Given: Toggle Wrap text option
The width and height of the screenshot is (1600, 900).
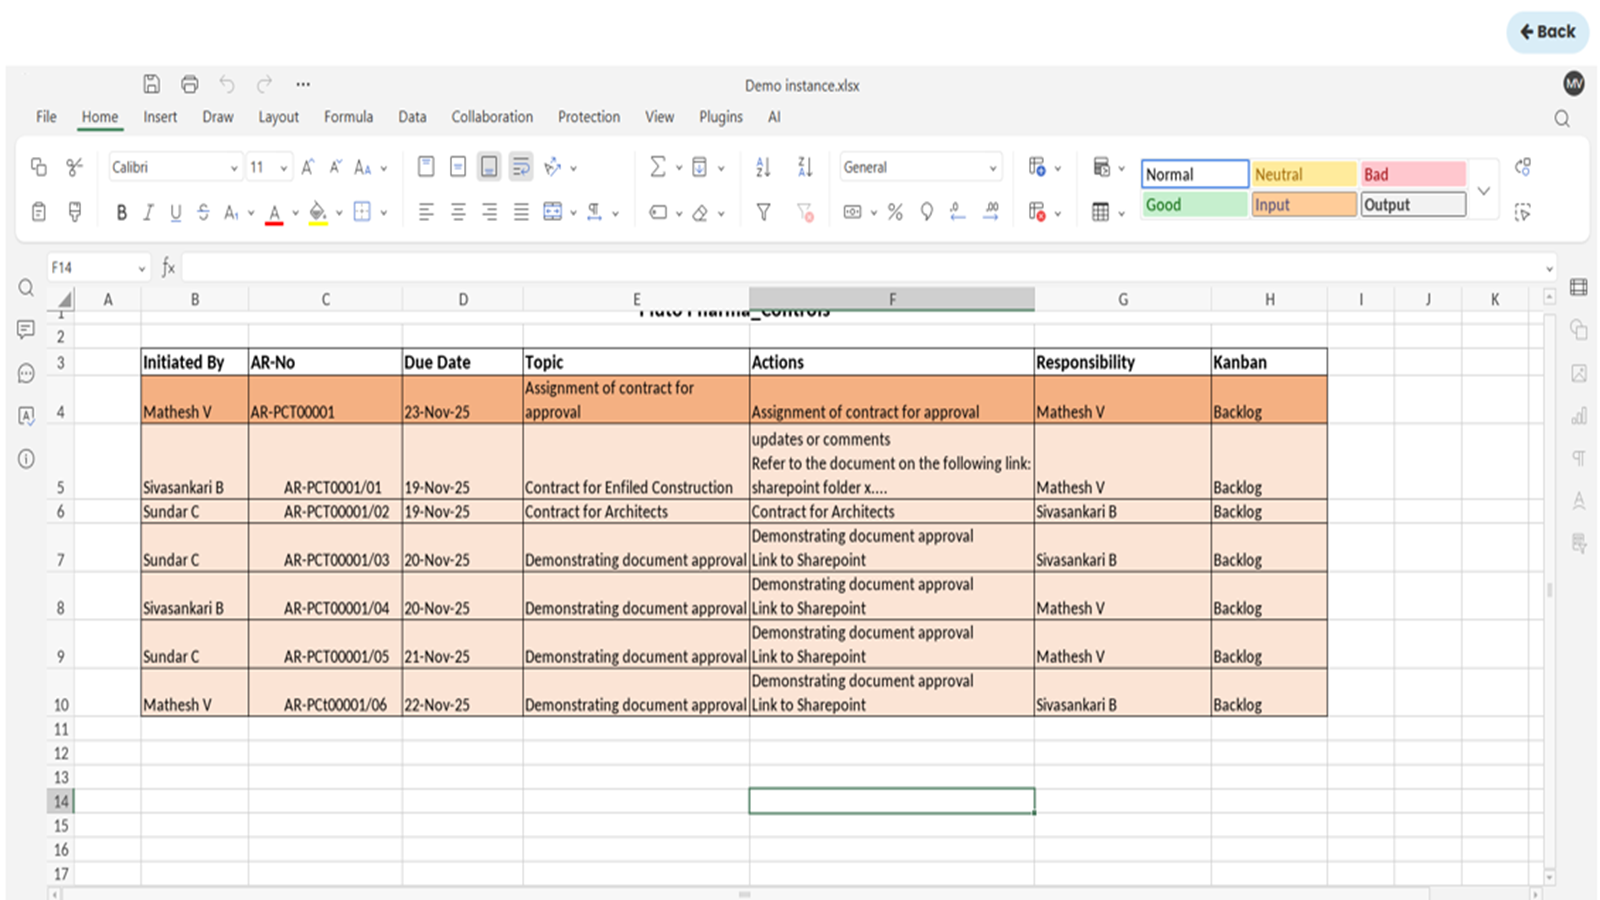Looking at the screenshot, I should [521, 167].
